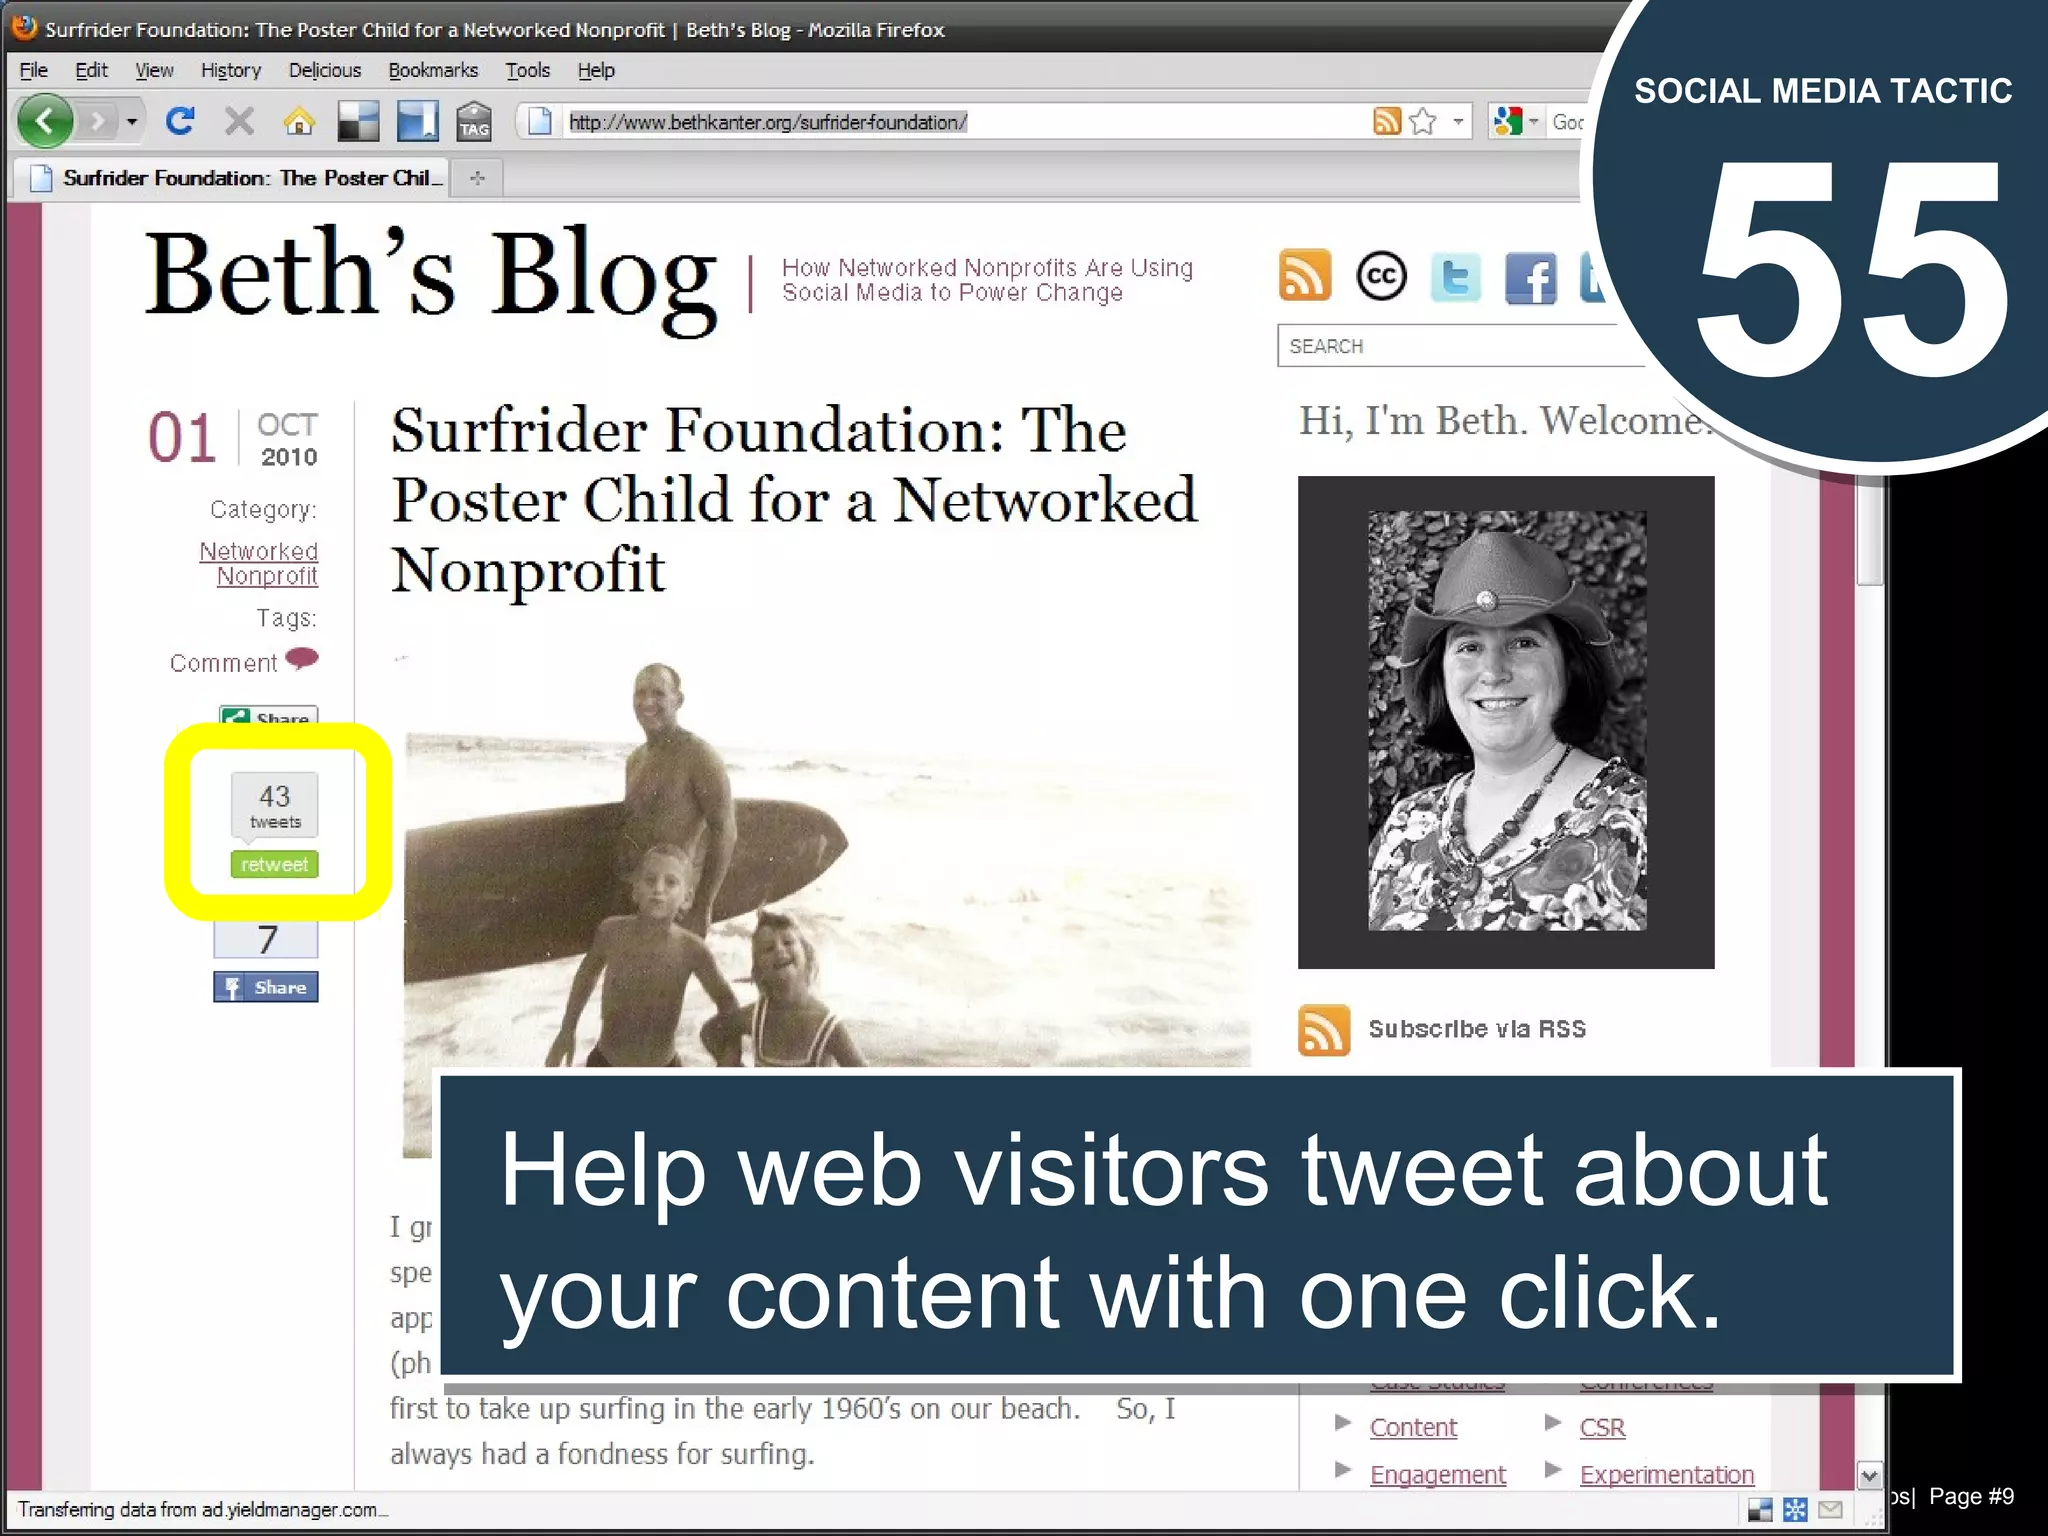Open the history dropdown next to Forward
2048x1536 pixels.
tap(131, 122)
